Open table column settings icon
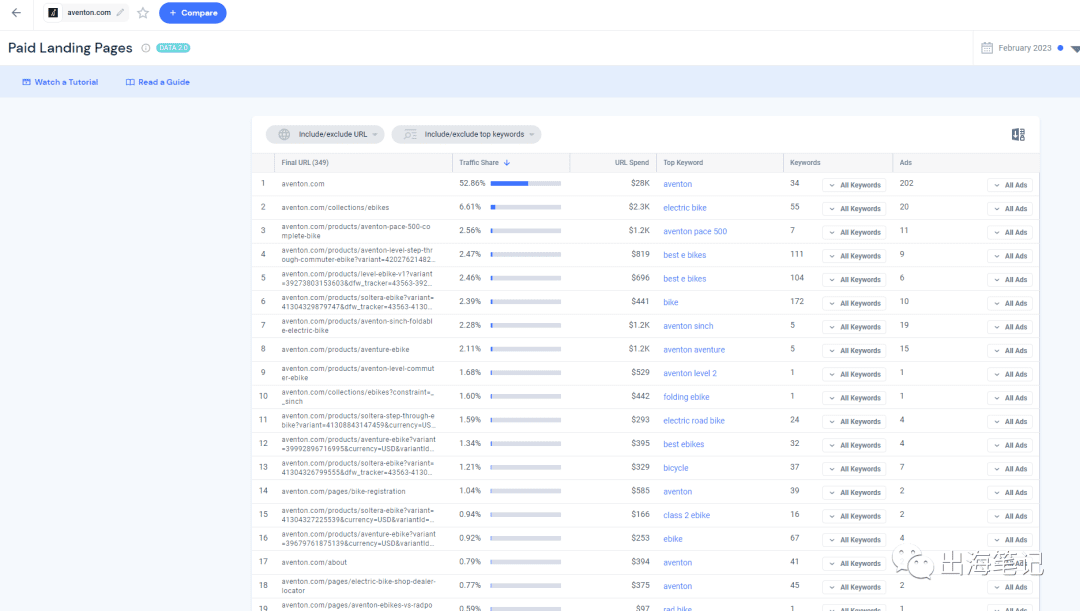 pos(1018,134)
